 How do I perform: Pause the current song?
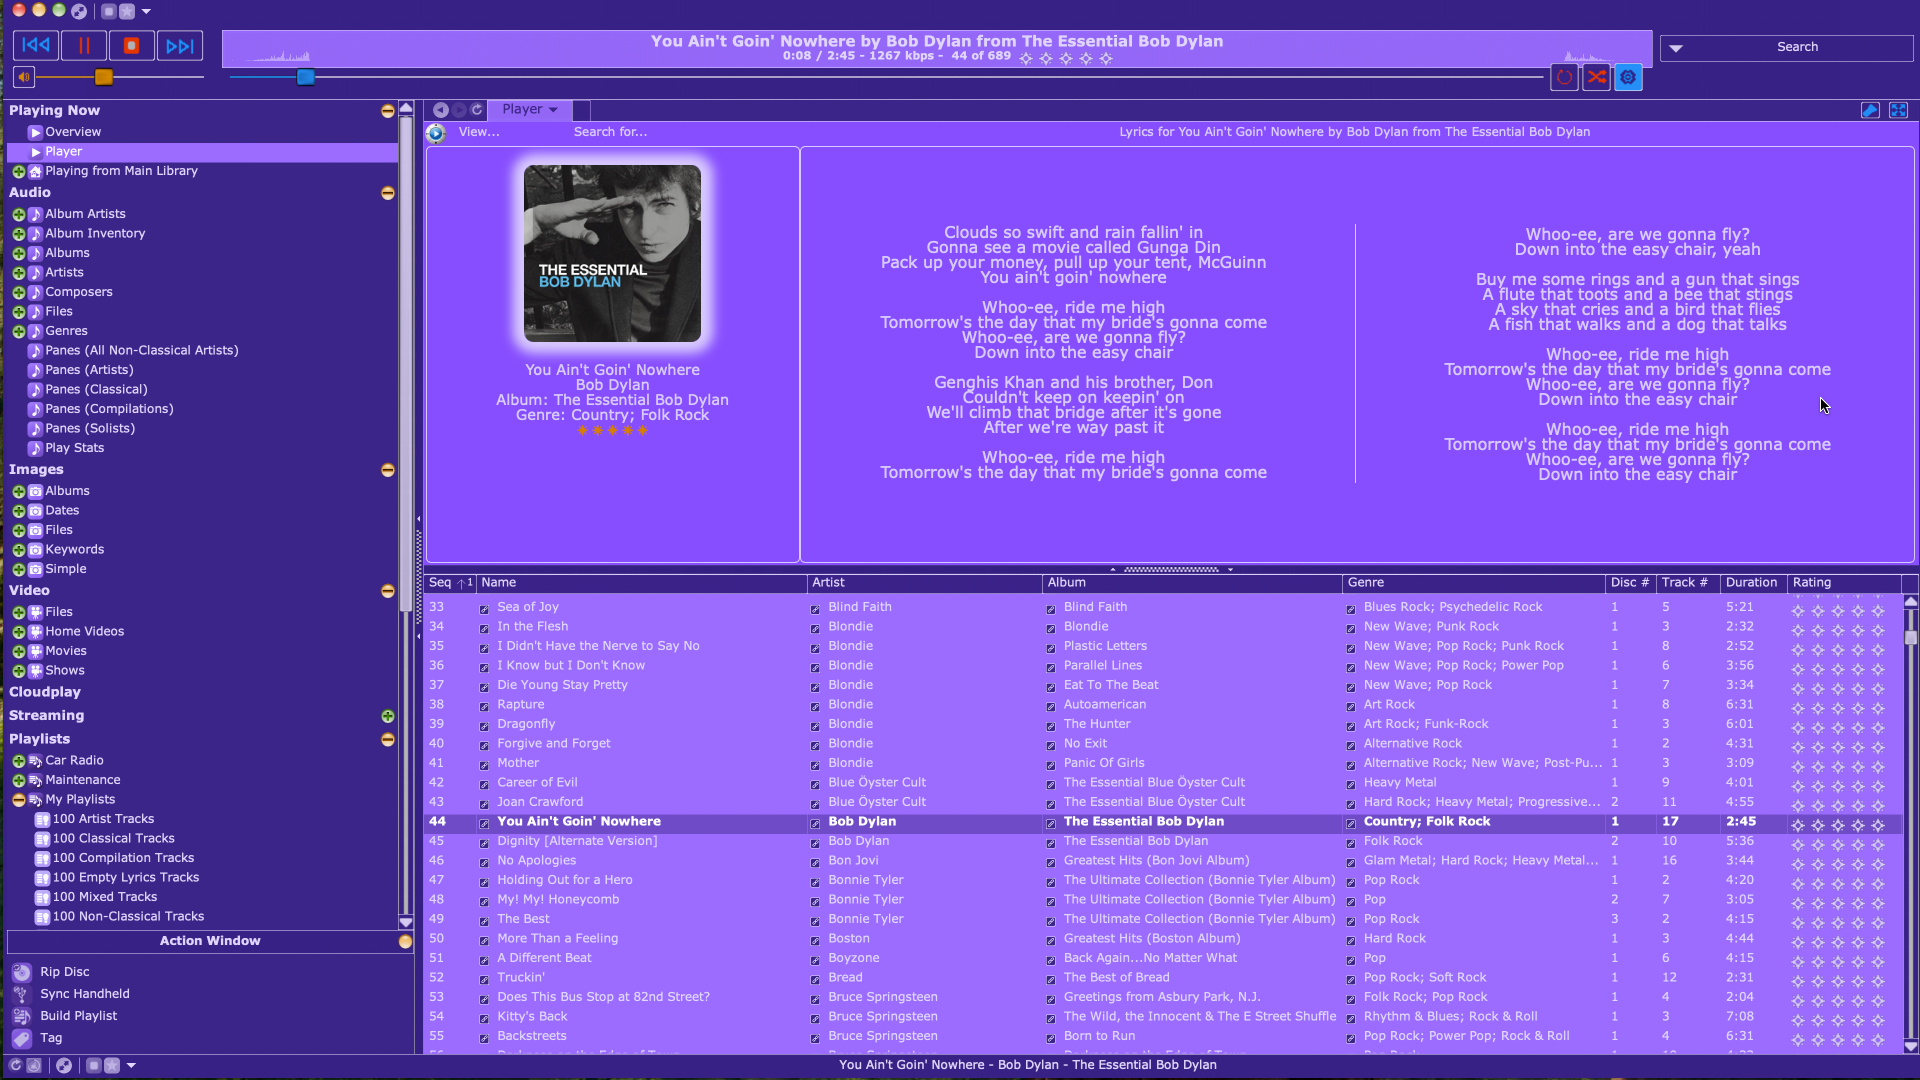tap(84, 45)
